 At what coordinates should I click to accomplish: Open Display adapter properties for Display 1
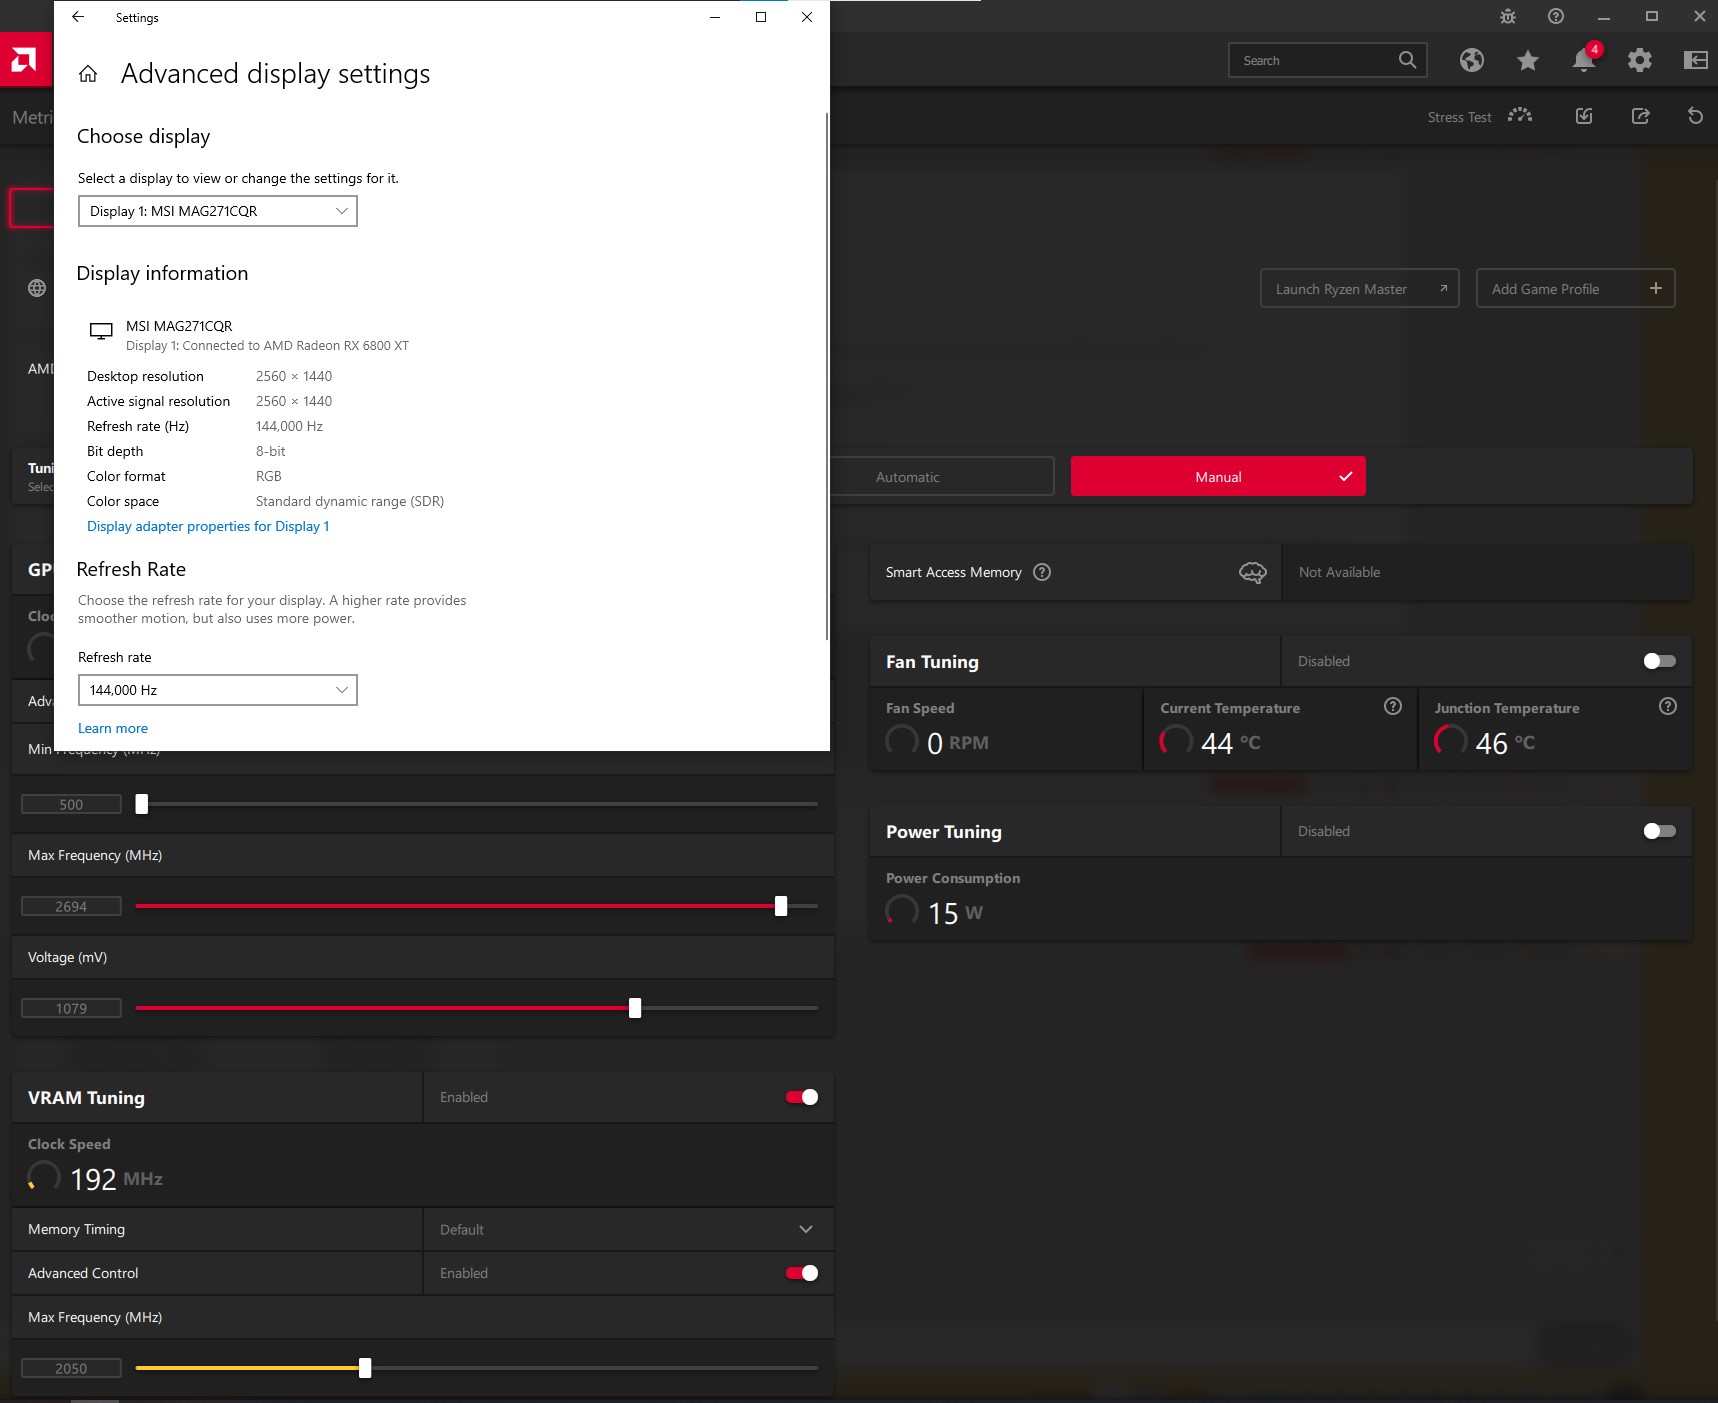pos(208,526)
